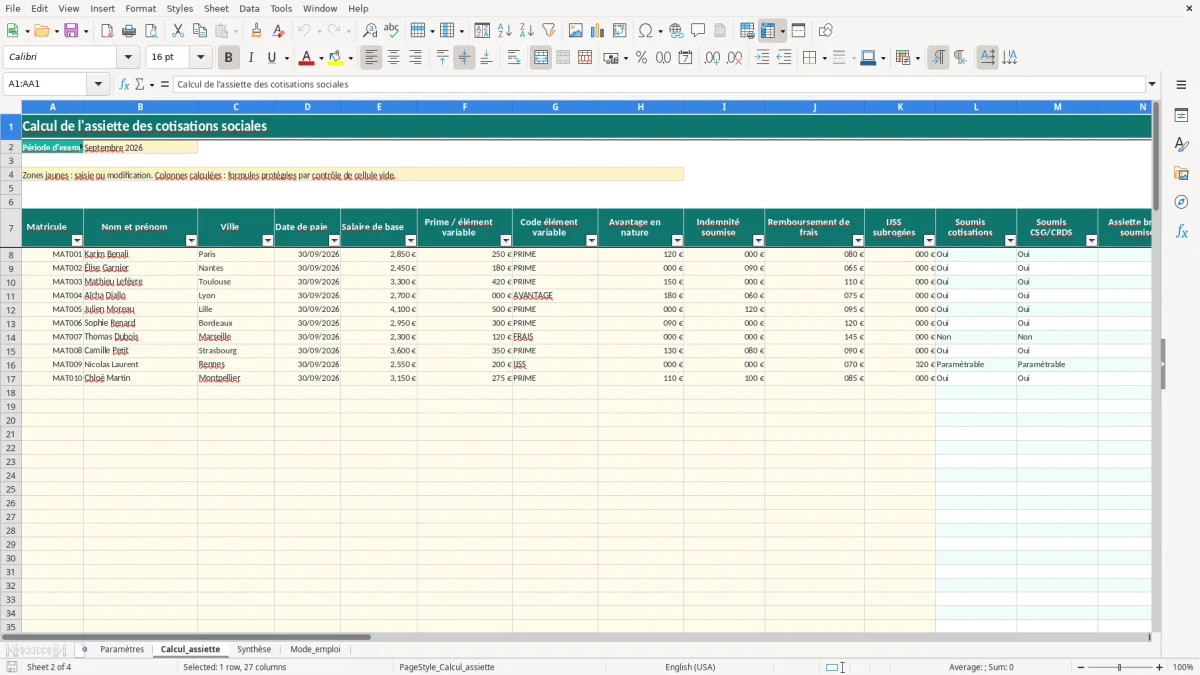1200x675 pixels.
Task: Expand the formula bar
Action: [1152, 85]
